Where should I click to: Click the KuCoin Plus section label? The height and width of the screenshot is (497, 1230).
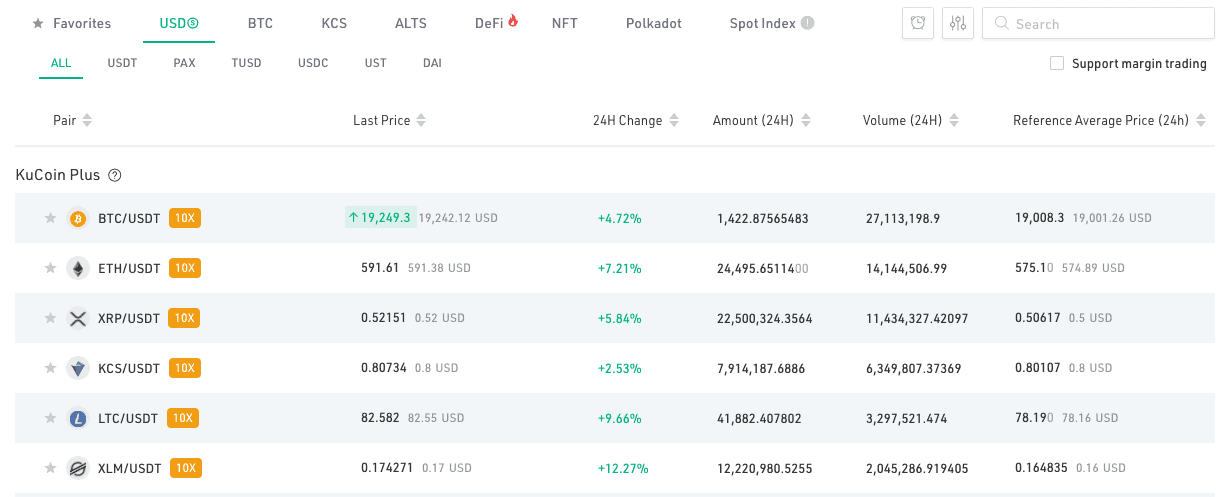(x=58, y=175)
